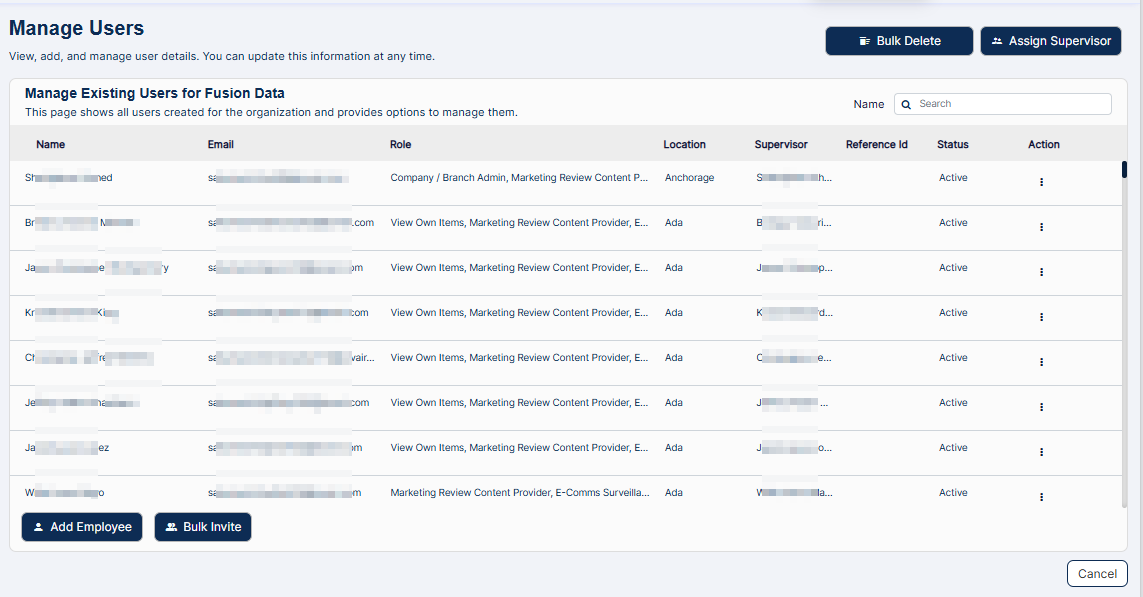Click an 'Ada' location link

pos(673,222)
